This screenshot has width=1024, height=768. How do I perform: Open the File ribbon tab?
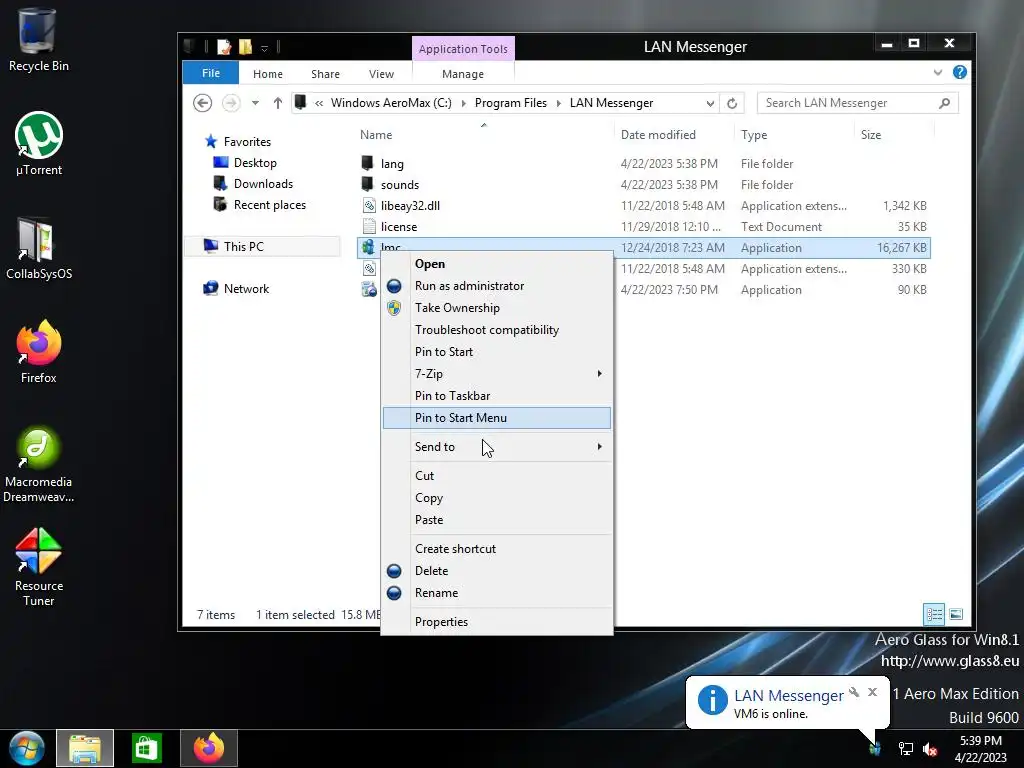click(x=211, y=73)
